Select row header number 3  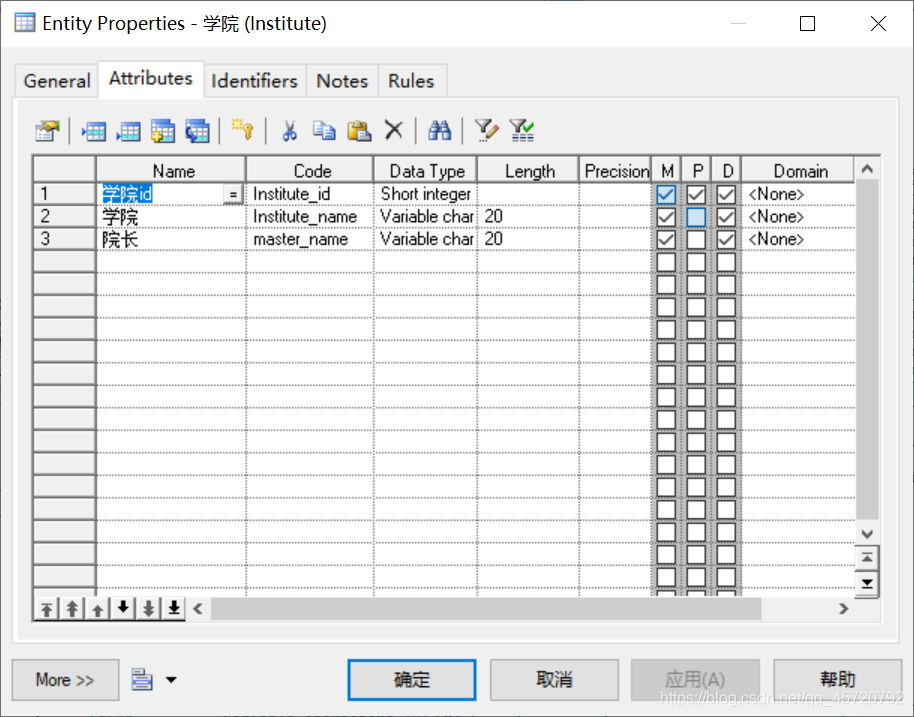click(64, 240)
